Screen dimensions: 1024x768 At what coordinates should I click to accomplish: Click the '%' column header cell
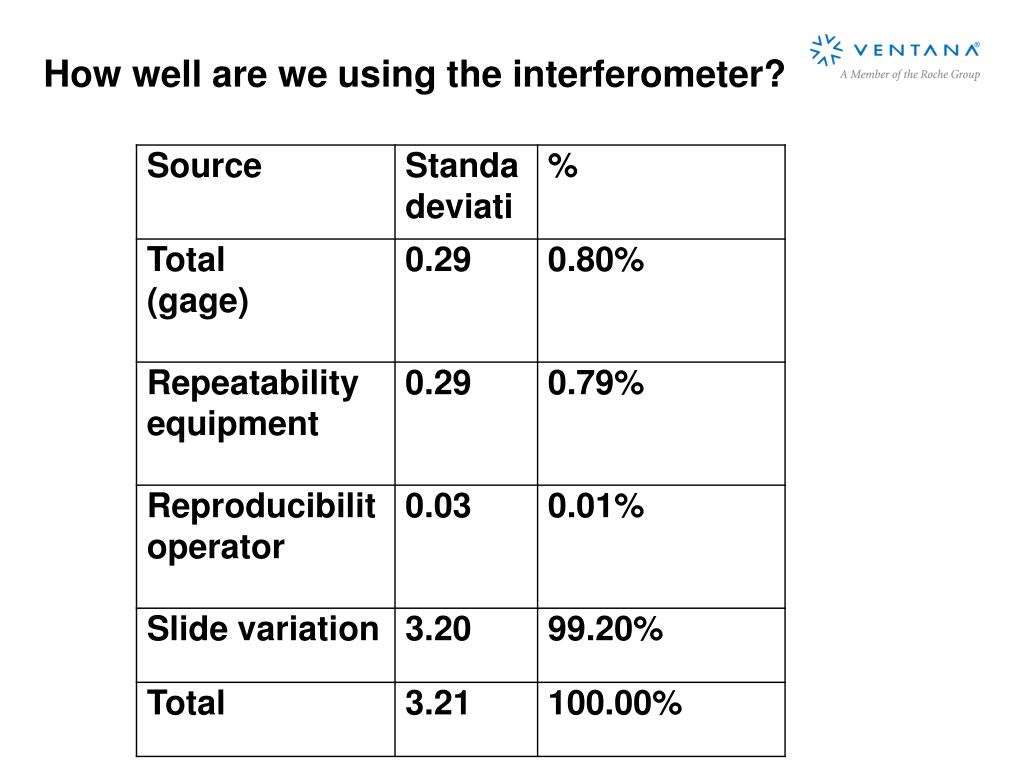(661, 192)
